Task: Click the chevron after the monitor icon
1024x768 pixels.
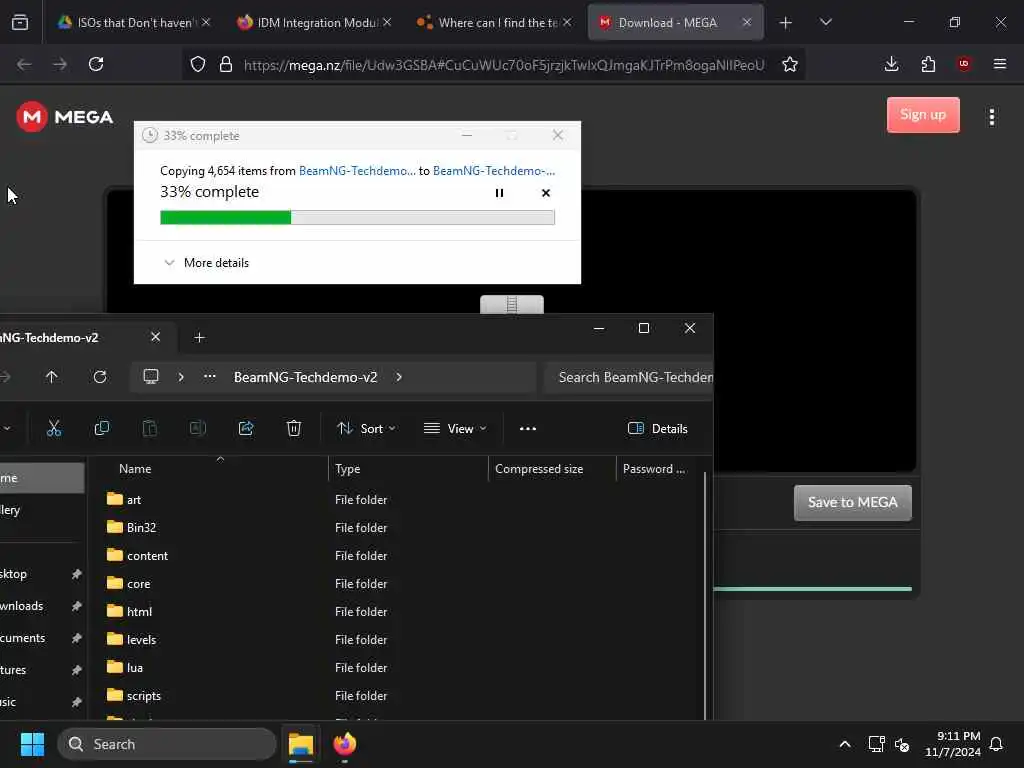Action: point(181,377)
